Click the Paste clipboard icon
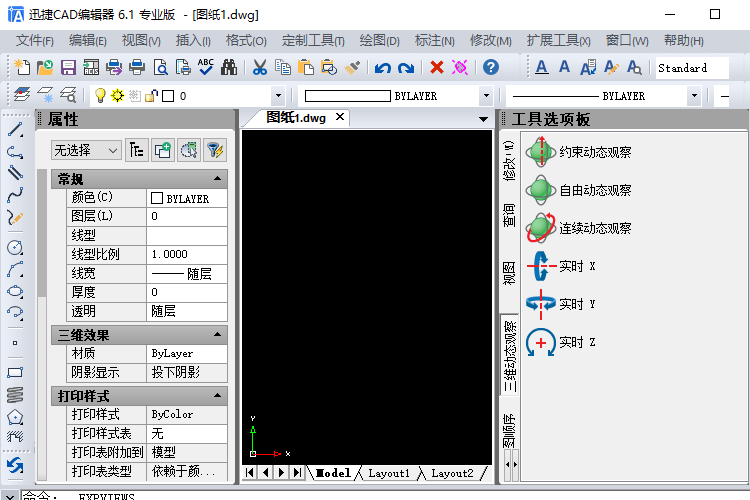The image size is (750, 500). click(x=305, y=67)
